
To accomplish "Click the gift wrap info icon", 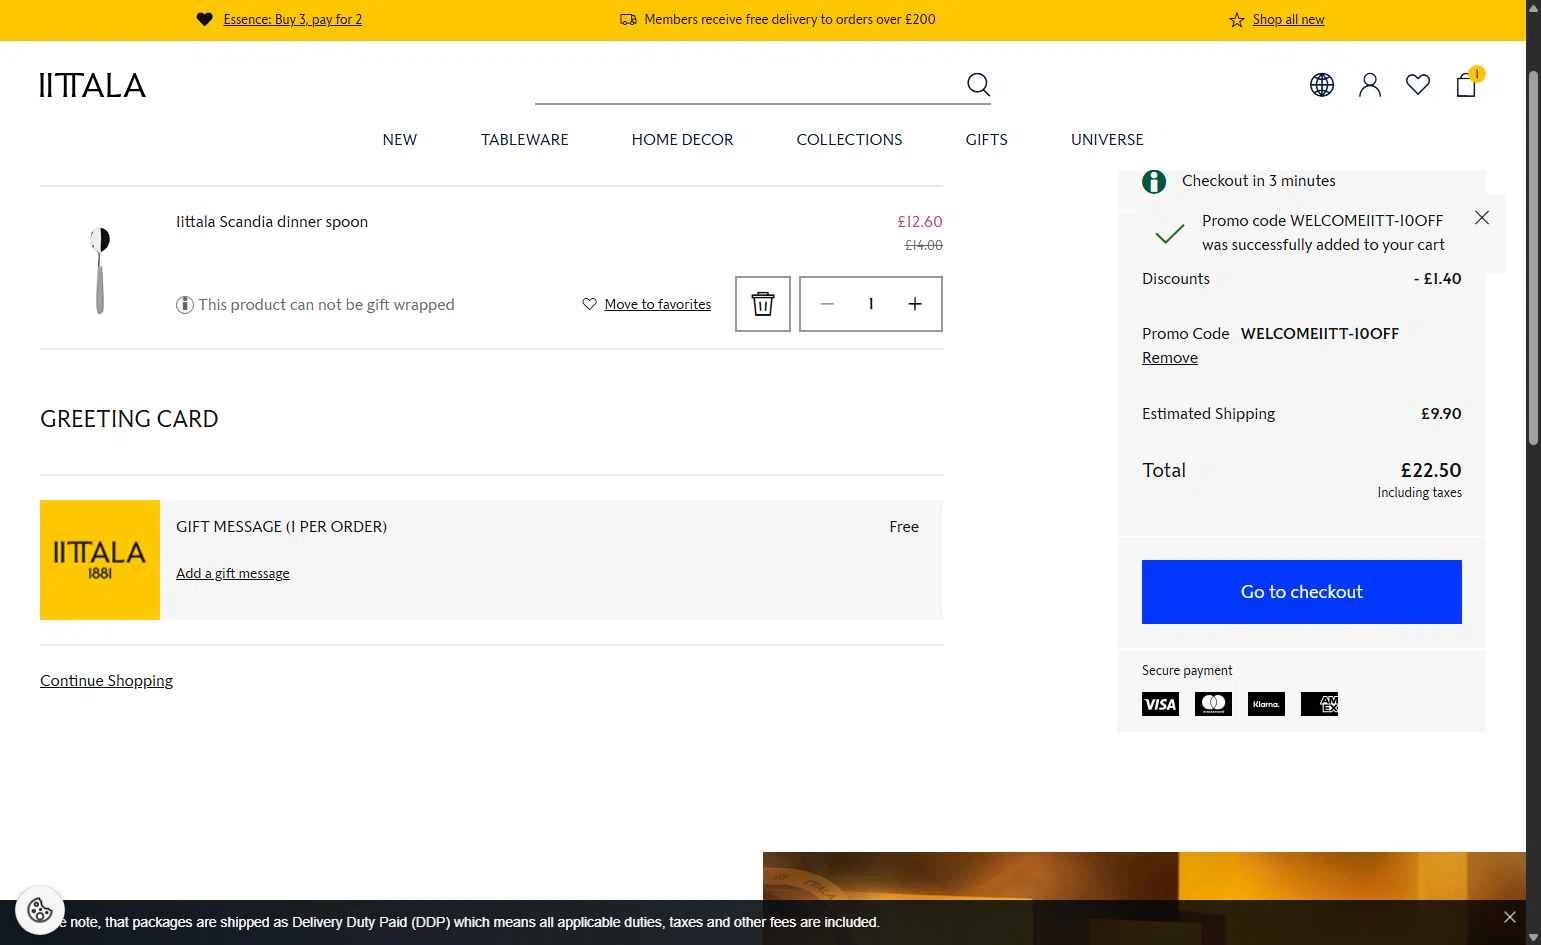I will pyautogui.click(x=185, y=305).
